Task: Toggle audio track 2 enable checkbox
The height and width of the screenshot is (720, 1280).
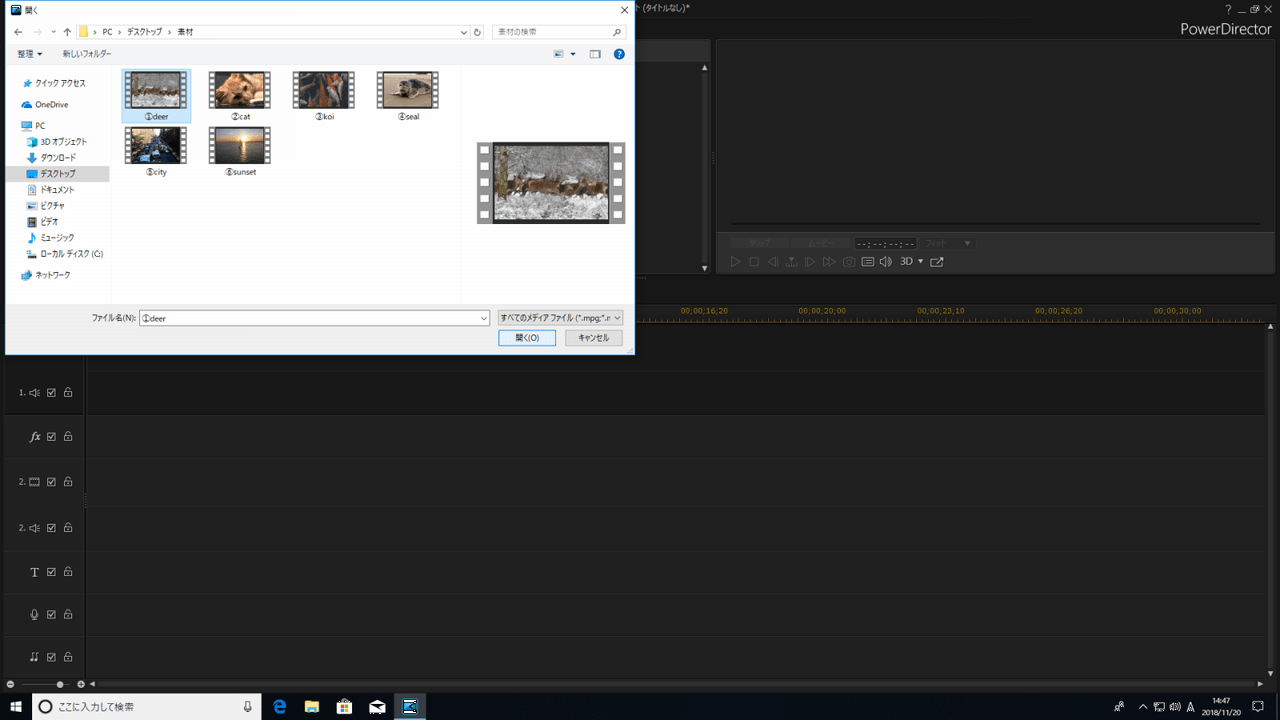Action: coord(52,528)
